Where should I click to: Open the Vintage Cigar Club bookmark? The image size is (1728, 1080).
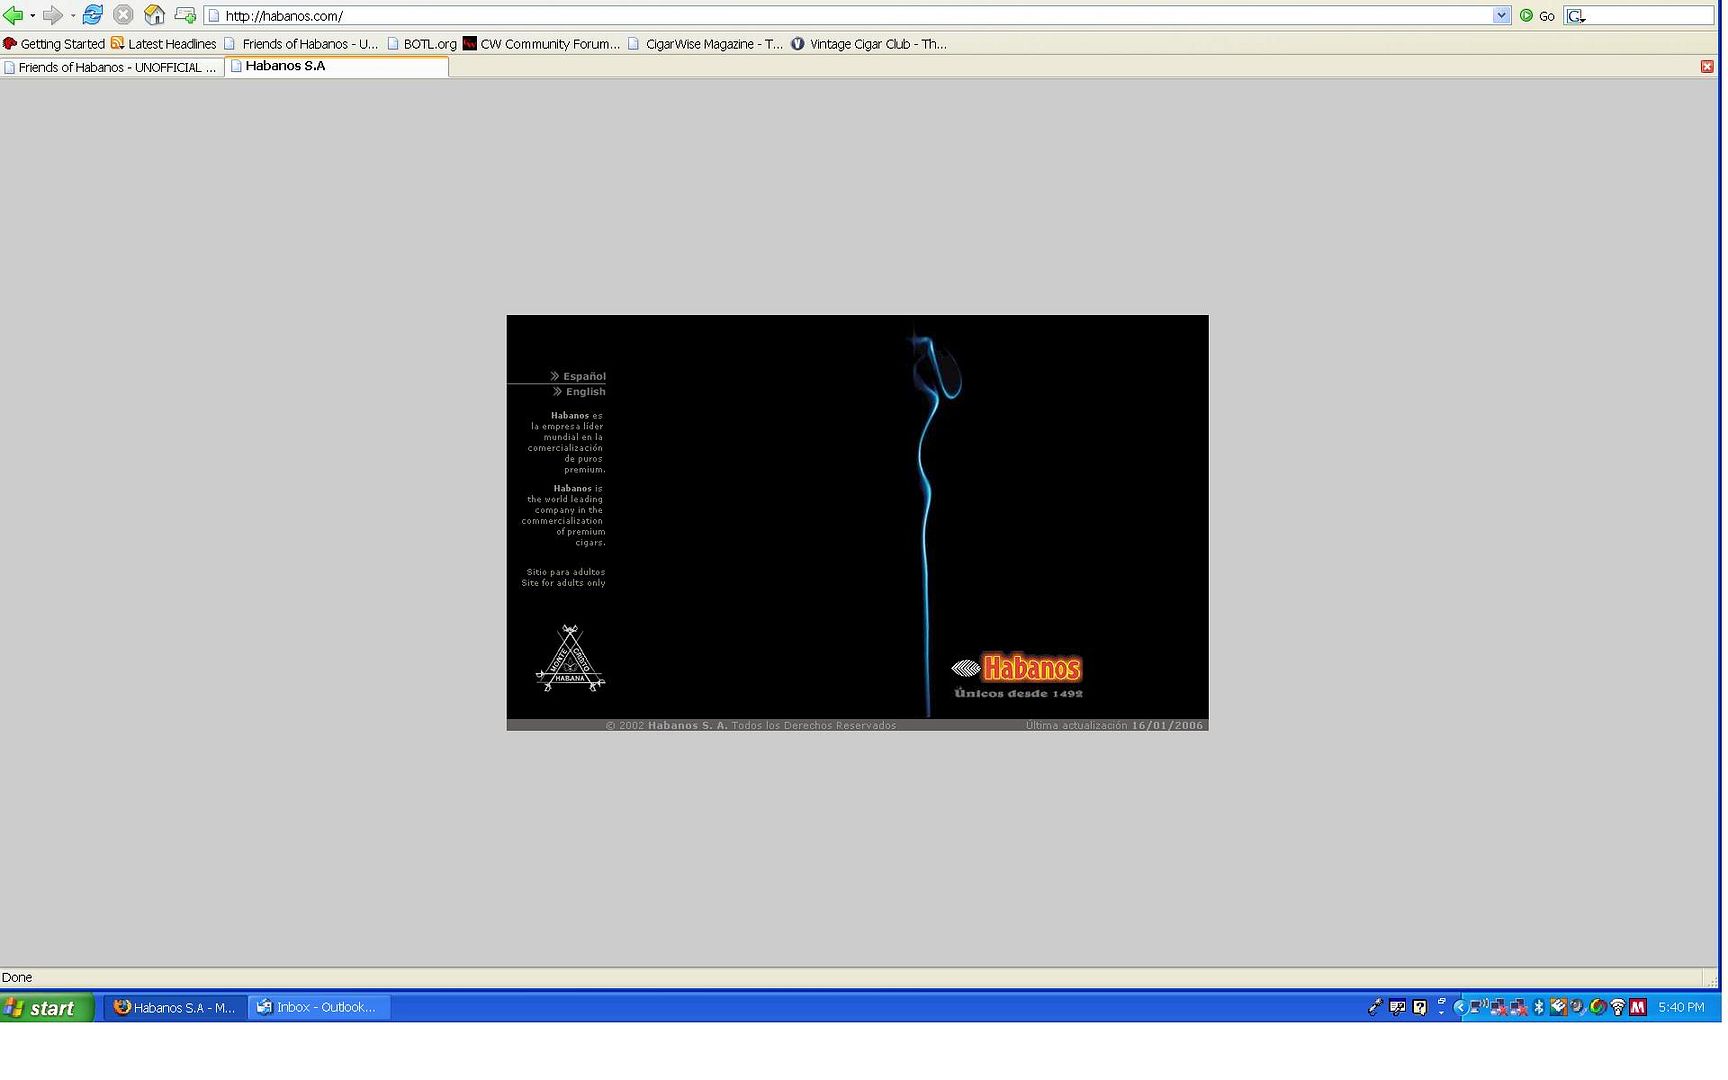click(x=869, y=44)
